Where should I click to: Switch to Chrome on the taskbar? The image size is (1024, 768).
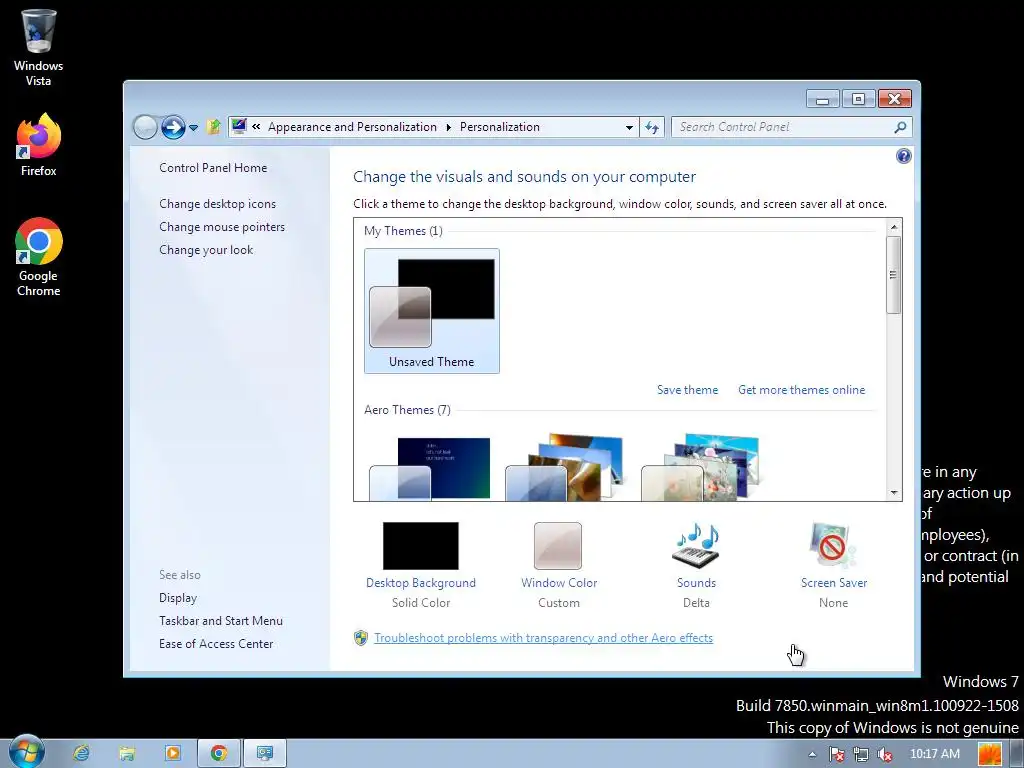(219, 753)
